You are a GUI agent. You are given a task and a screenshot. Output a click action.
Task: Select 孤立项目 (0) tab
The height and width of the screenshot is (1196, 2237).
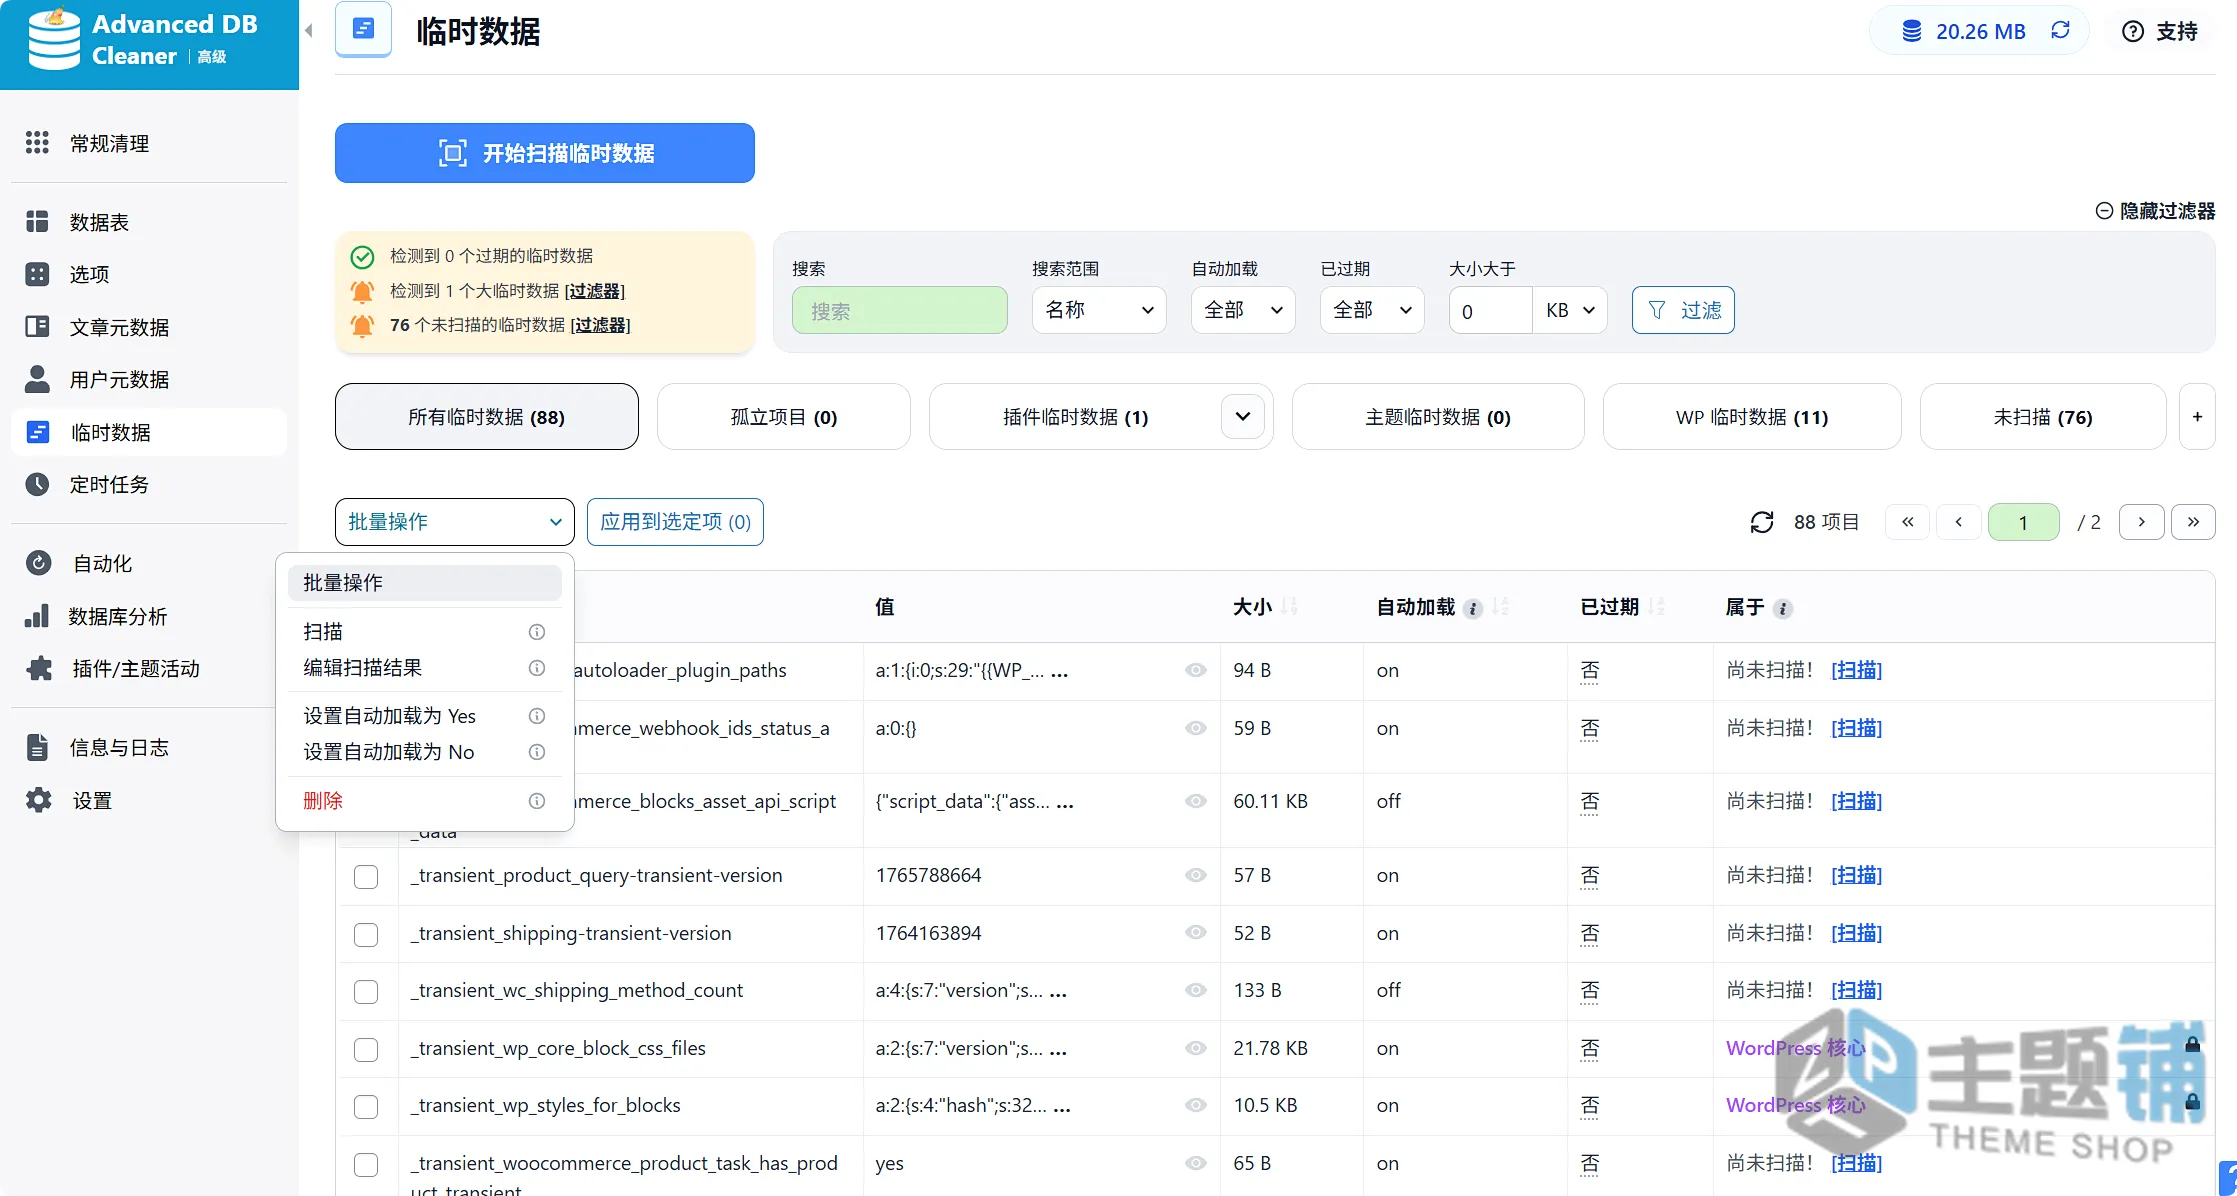point(784,417)
